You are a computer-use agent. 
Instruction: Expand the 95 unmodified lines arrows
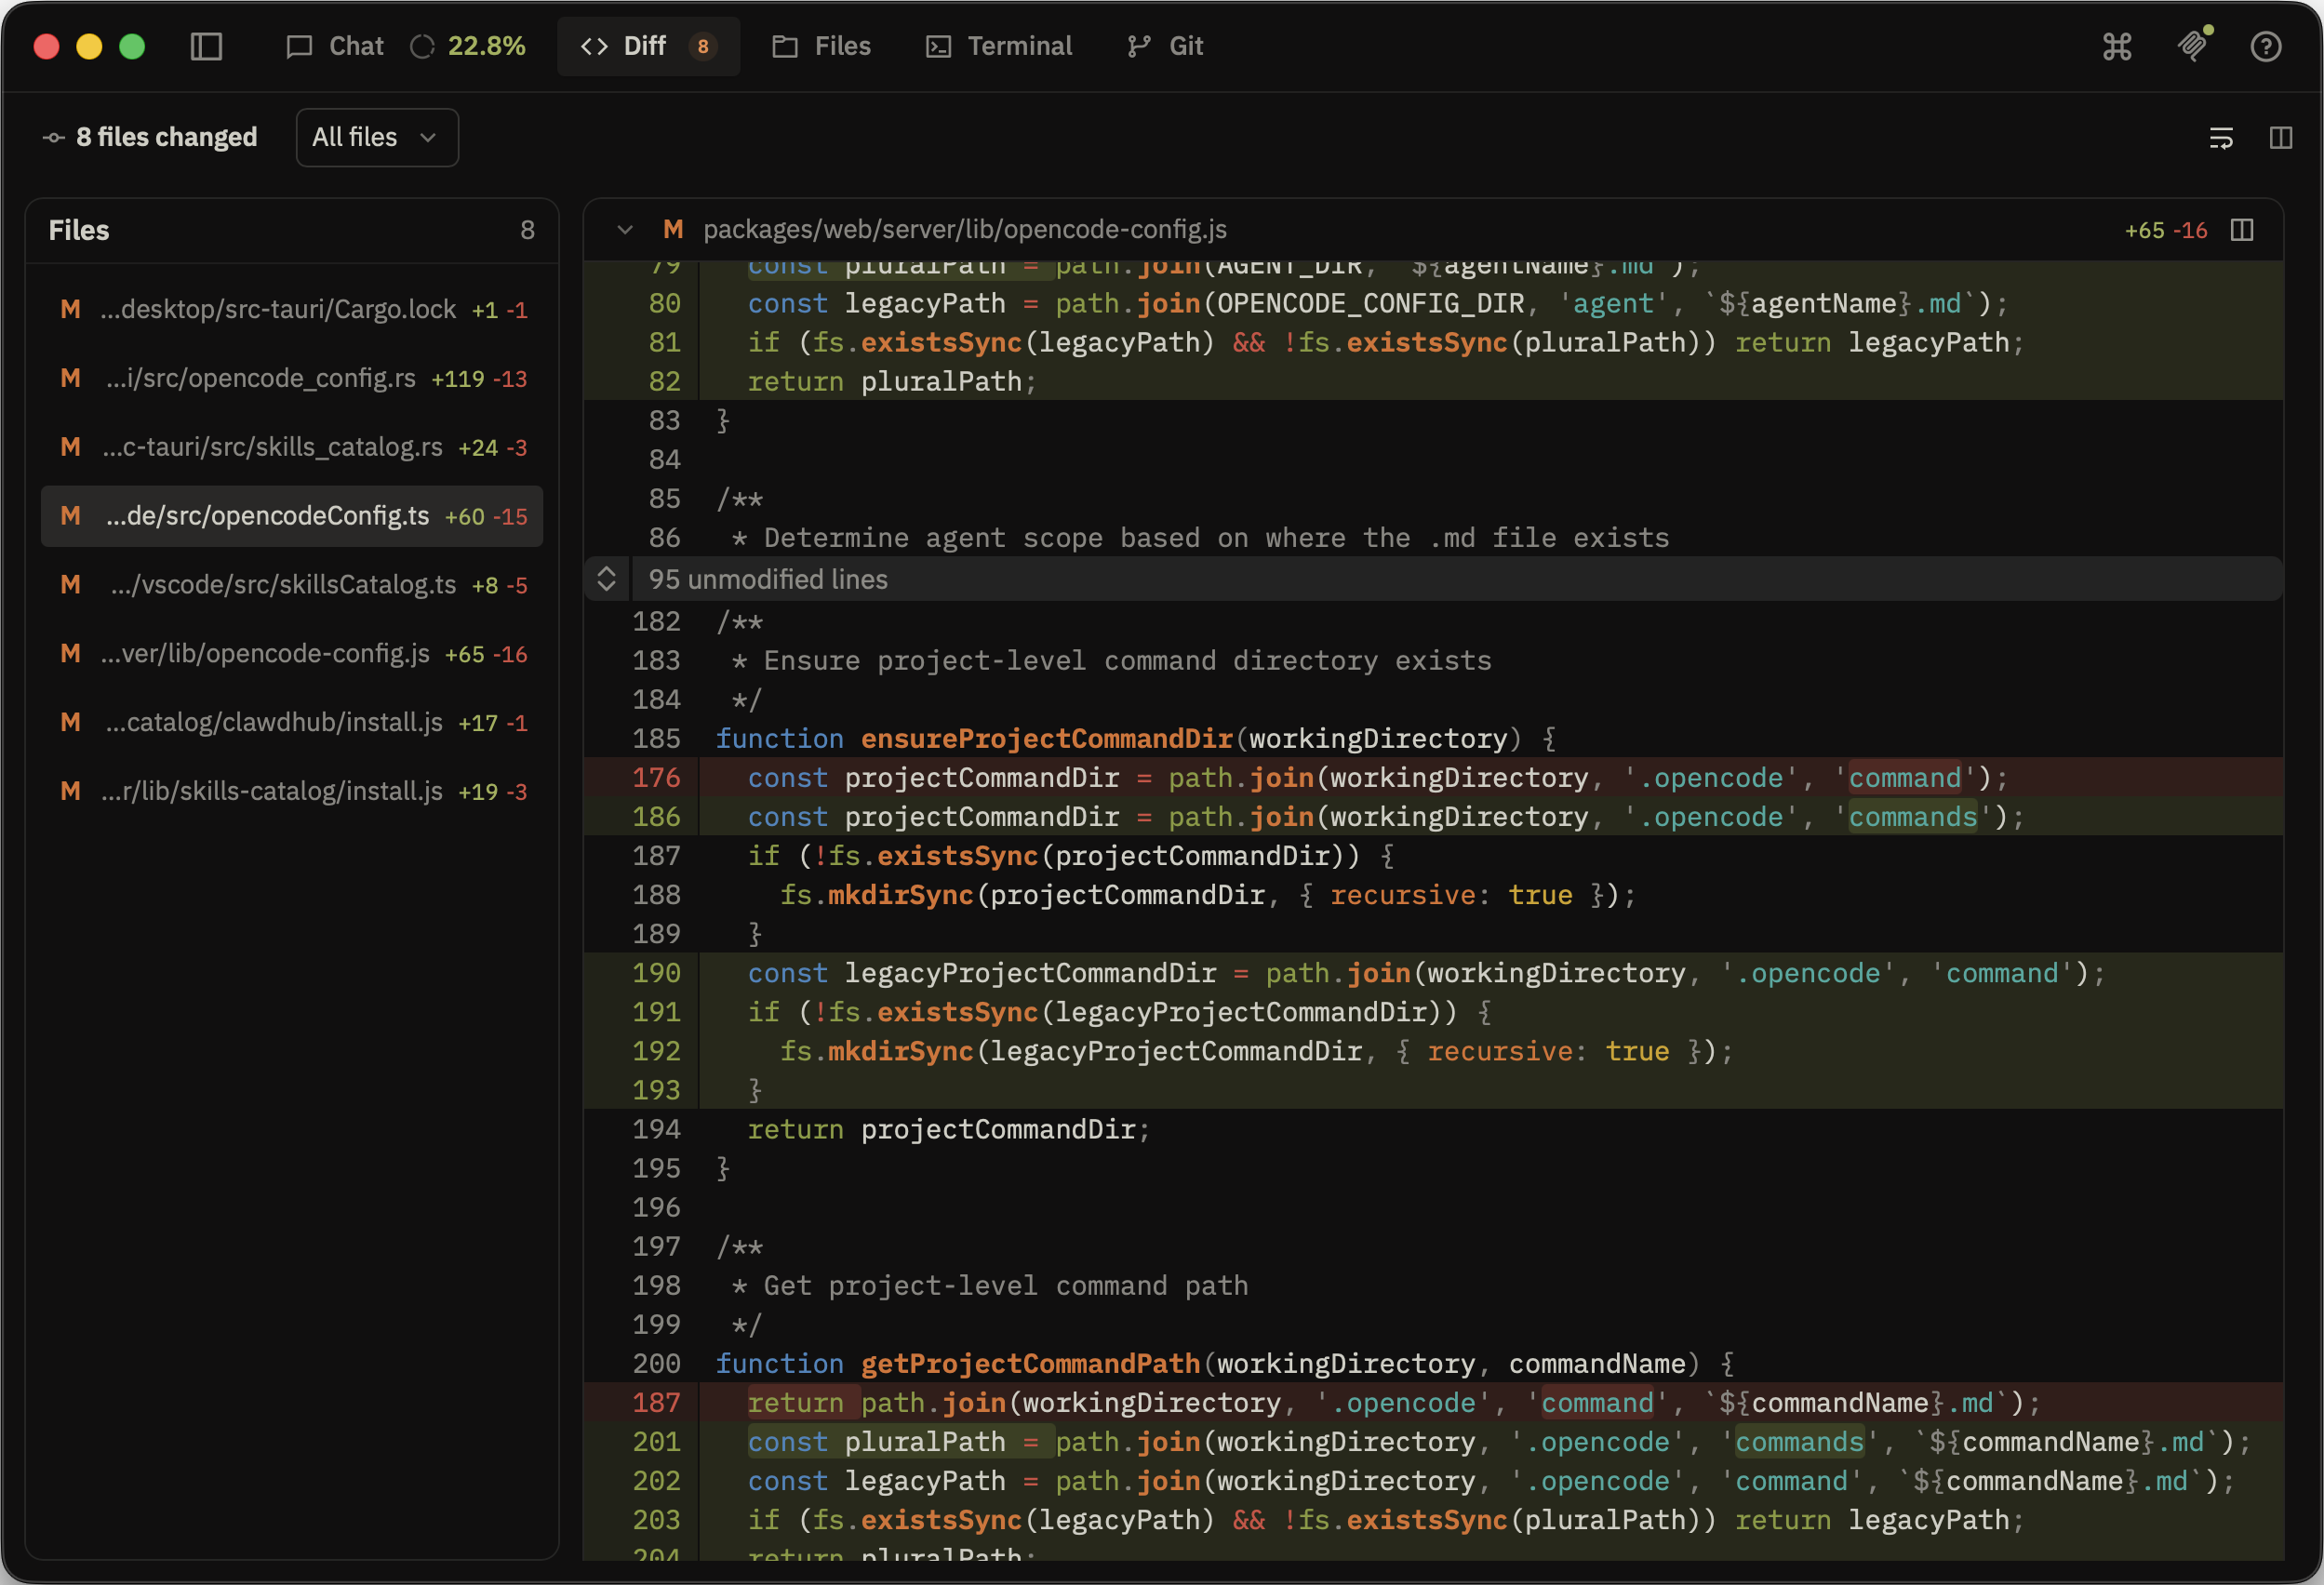pyautogui.click(x=606, y=579)
